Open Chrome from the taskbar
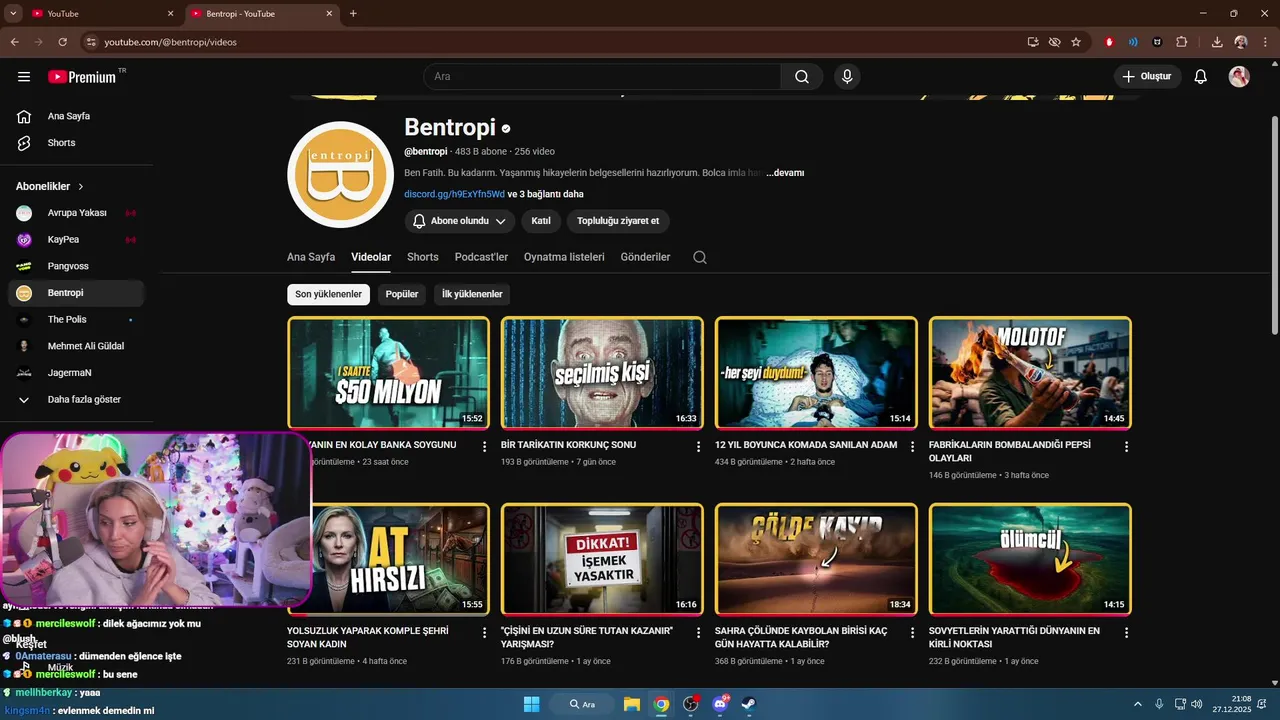The height and width of the screenshot is (720, 1280). pyautogui.click(x=661, y=704)
